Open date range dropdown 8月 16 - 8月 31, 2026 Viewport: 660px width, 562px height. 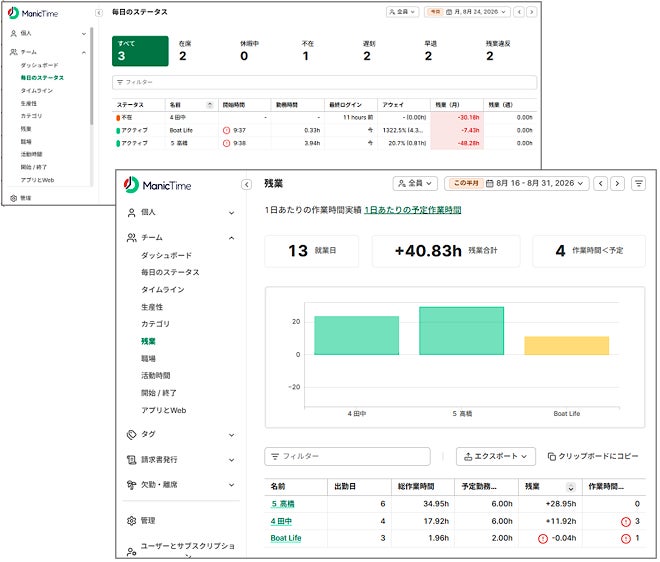(x=517, y=184)
